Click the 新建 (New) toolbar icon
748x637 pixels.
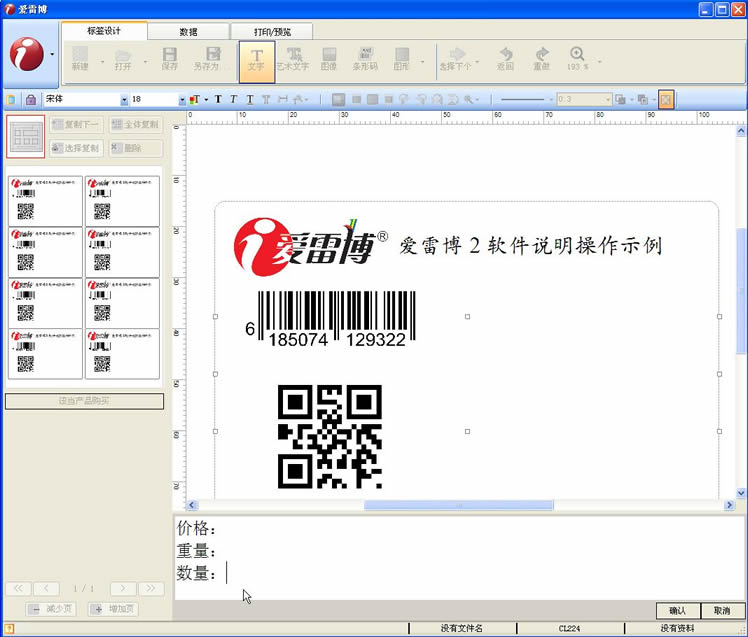coord(80,59)
